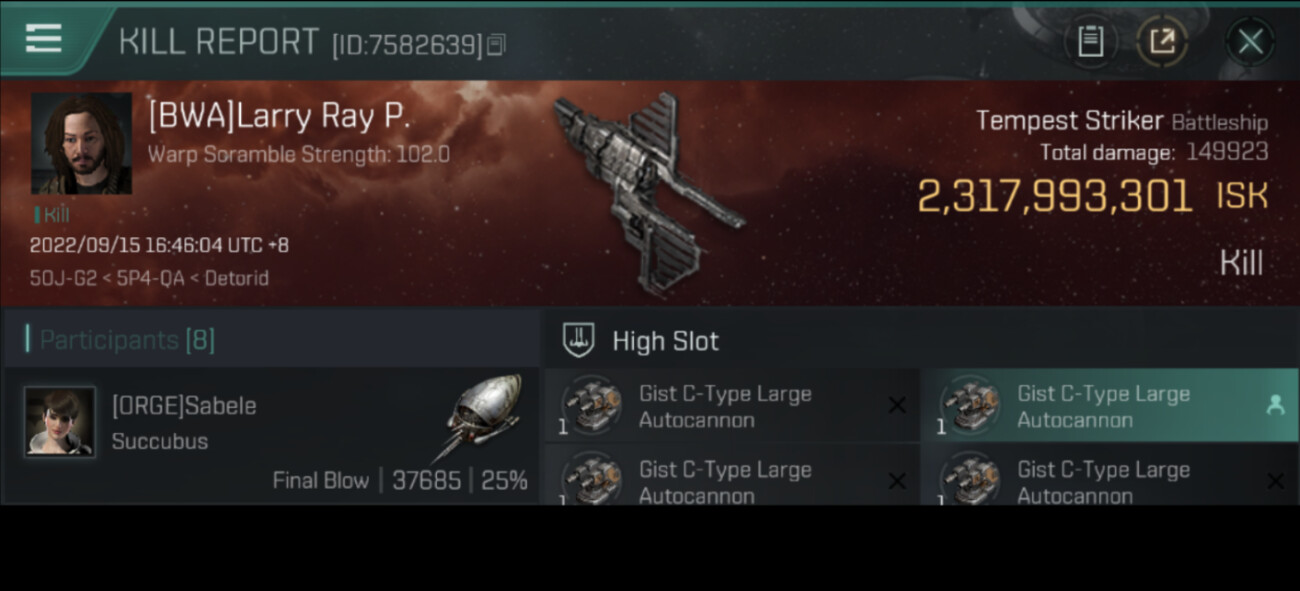Viewport: 1300px width, 591px height.
Task: Click the Tempest Striker ship name
Action: pos(1069,121)
